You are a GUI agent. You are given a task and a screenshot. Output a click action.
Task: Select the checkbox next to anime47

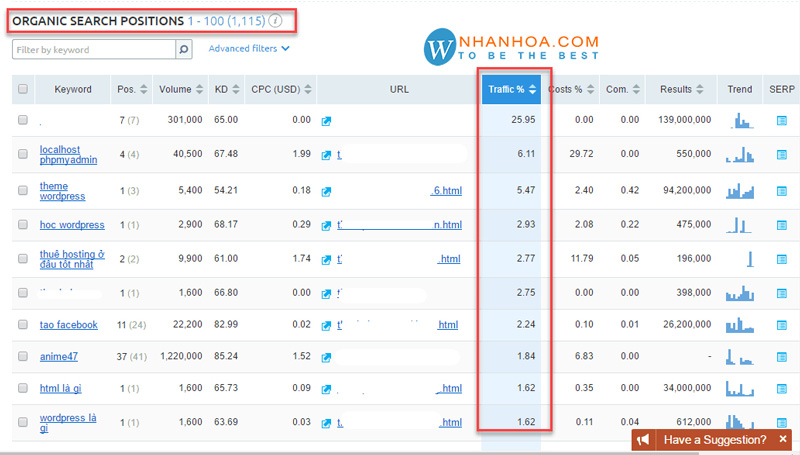[x=23, y=358]
